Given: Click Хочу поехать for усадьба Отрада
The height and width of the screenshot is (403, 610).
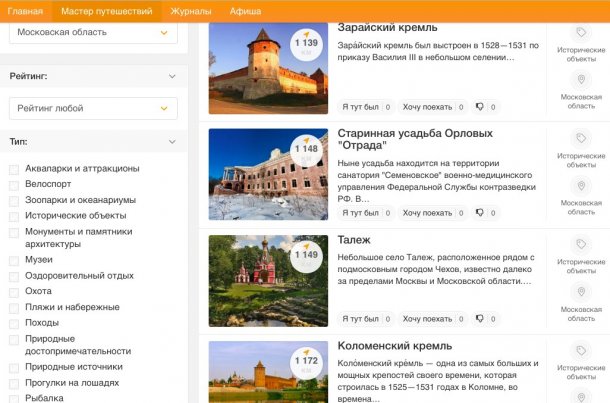Looking at the screenshot, I should (x=433, y=213).
